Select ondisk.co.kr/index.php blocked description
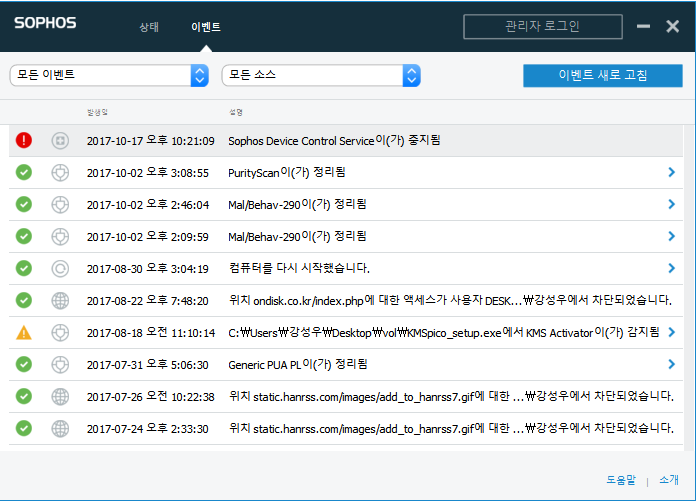This screenshot has height=503, width=696. 450,301
